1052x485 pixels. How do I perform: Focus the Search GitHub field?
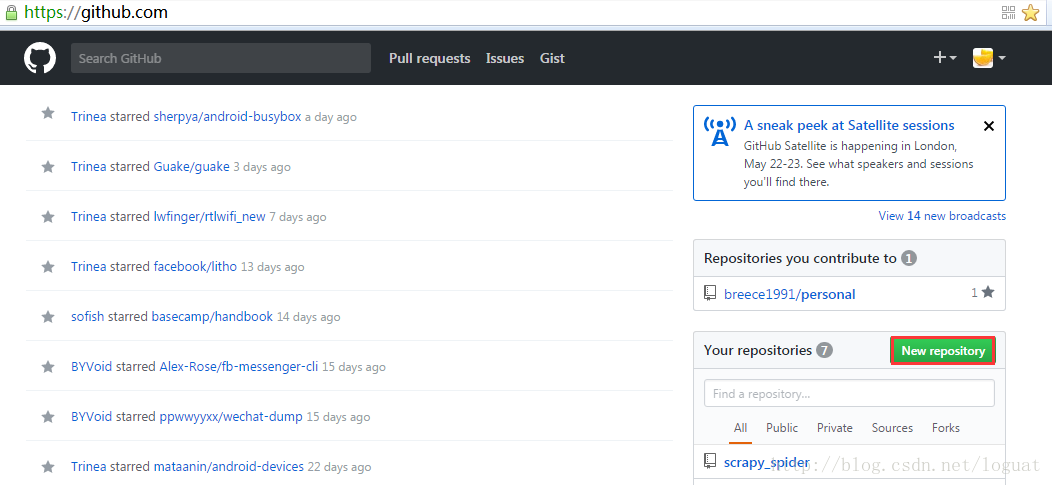(221, 58)
